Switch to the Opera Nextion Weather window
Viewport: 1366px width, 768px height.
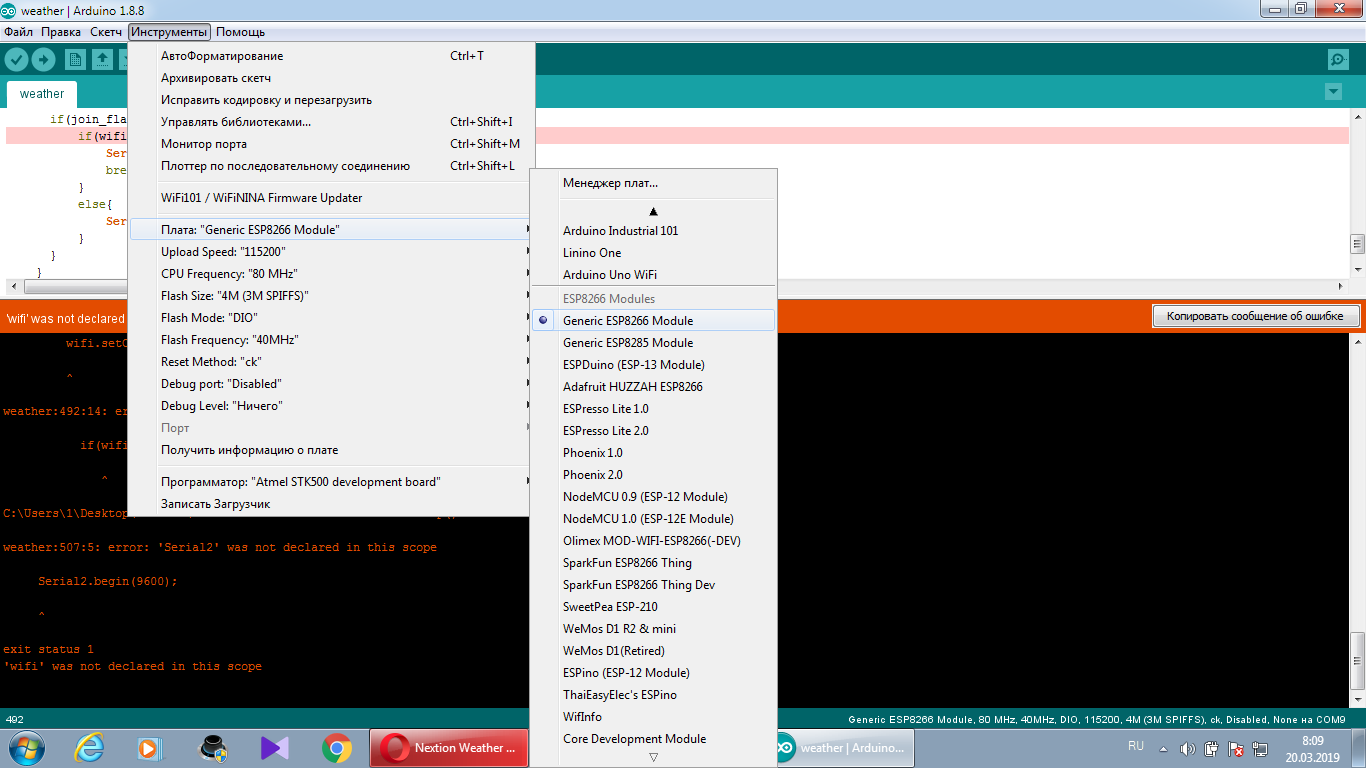[x=449, y=748]
